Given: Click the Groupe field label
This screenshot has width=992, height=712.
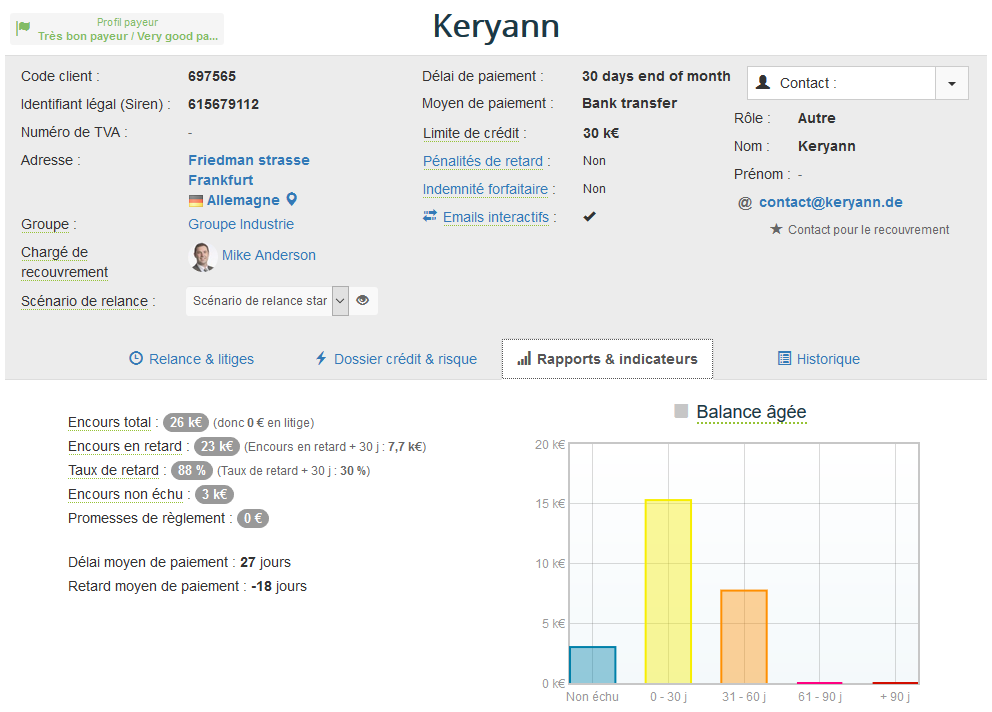Looking at the screenshot, I should coord(45,225).
